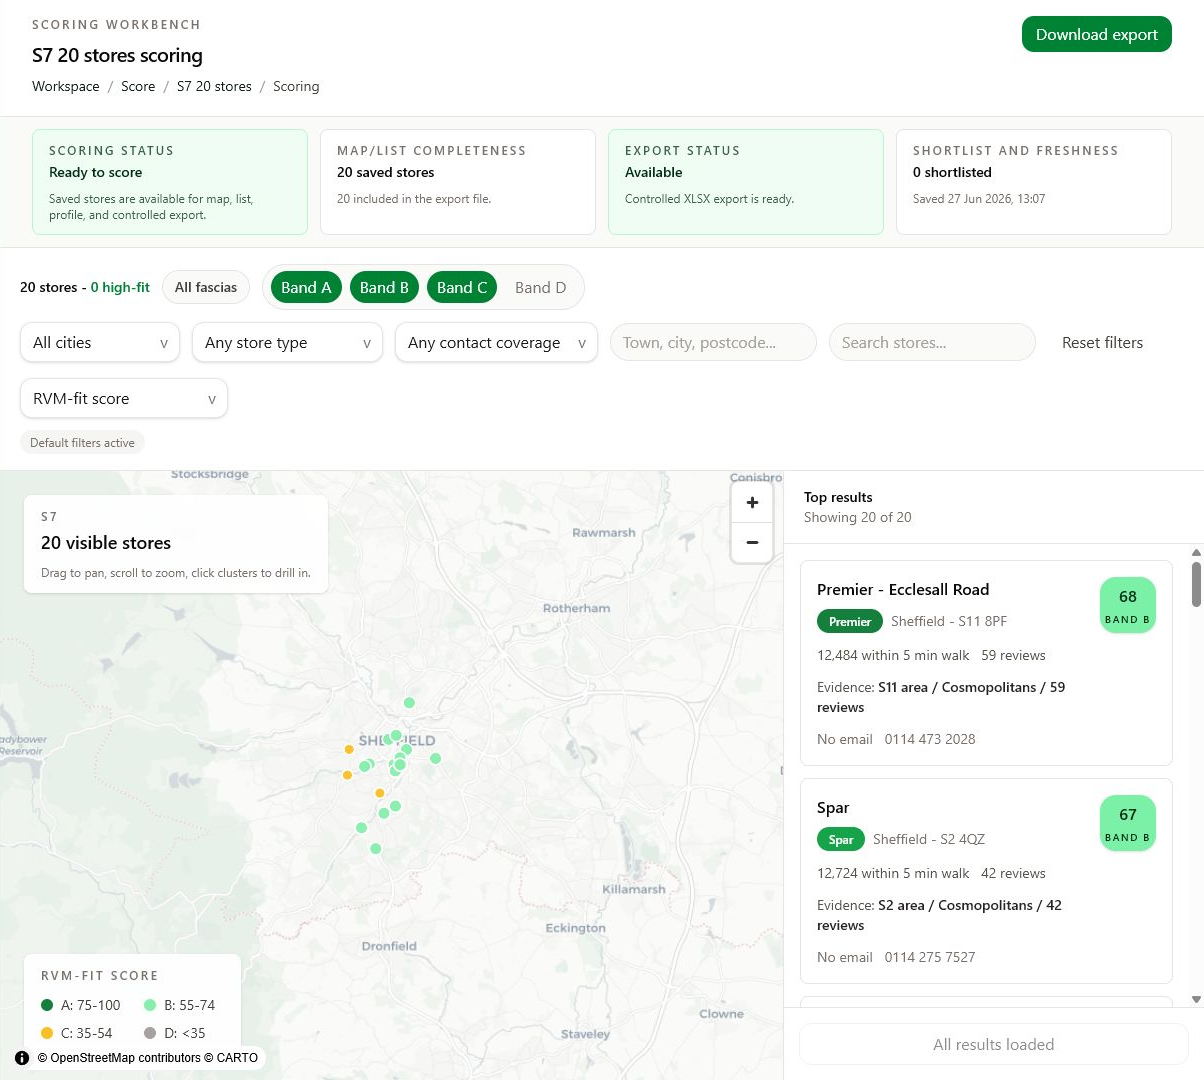Open the Spar store title
This screenshot has width=1204, height=1080.
point(833,808)
